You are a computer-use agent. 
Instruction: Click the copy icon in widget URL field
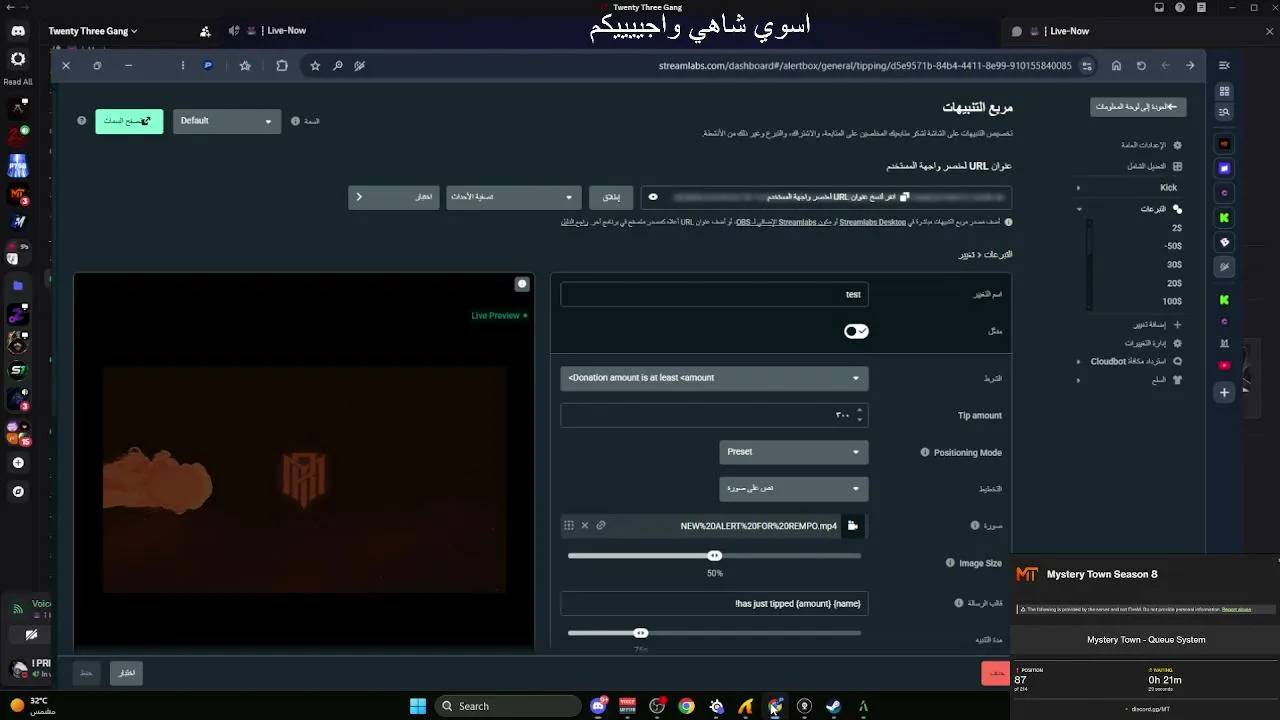pyautogui.click(x=904, y=197)
